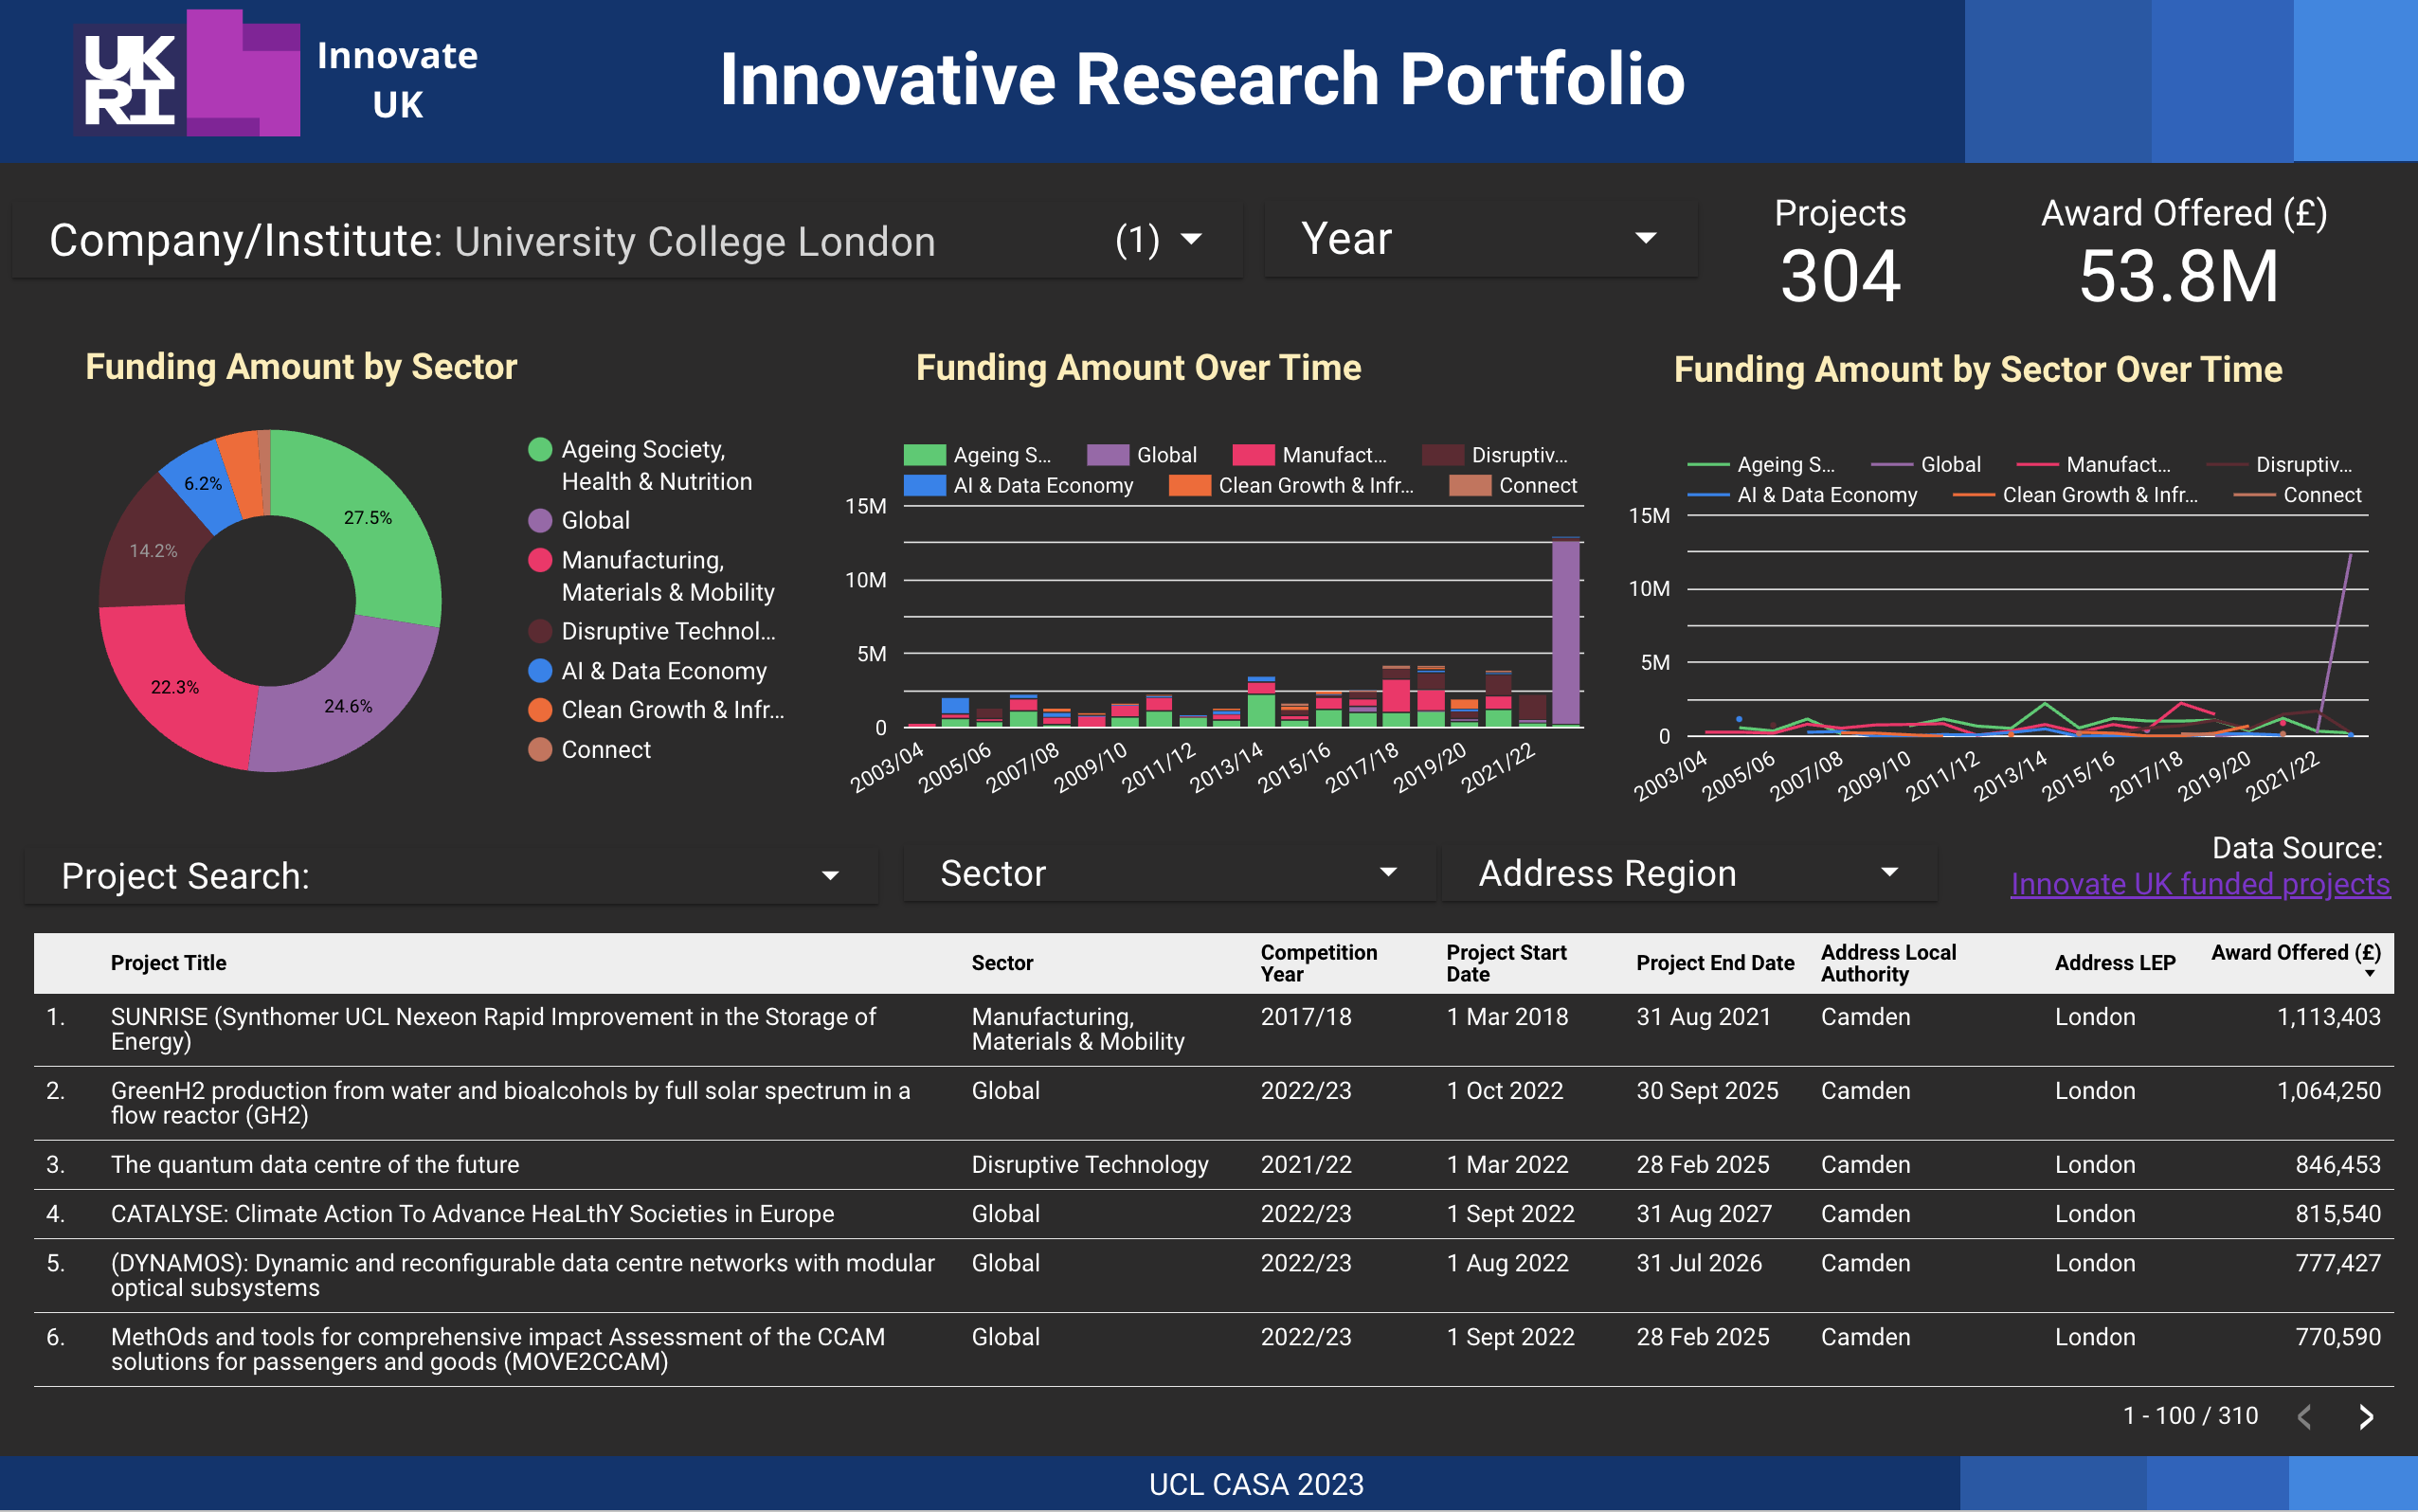The width and height of the screenshot is (2418, 1512).
Task: Go to previous table page arrow
Action: coord(2304,1416)
